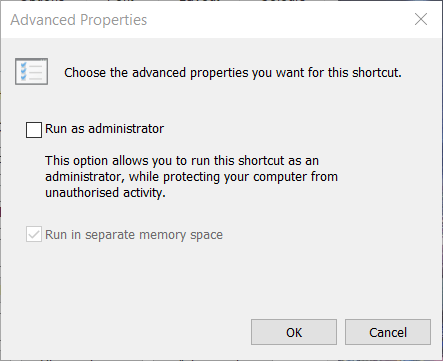Click the word 'administrator' beside the empty checkbox

(x=126, y=129)
